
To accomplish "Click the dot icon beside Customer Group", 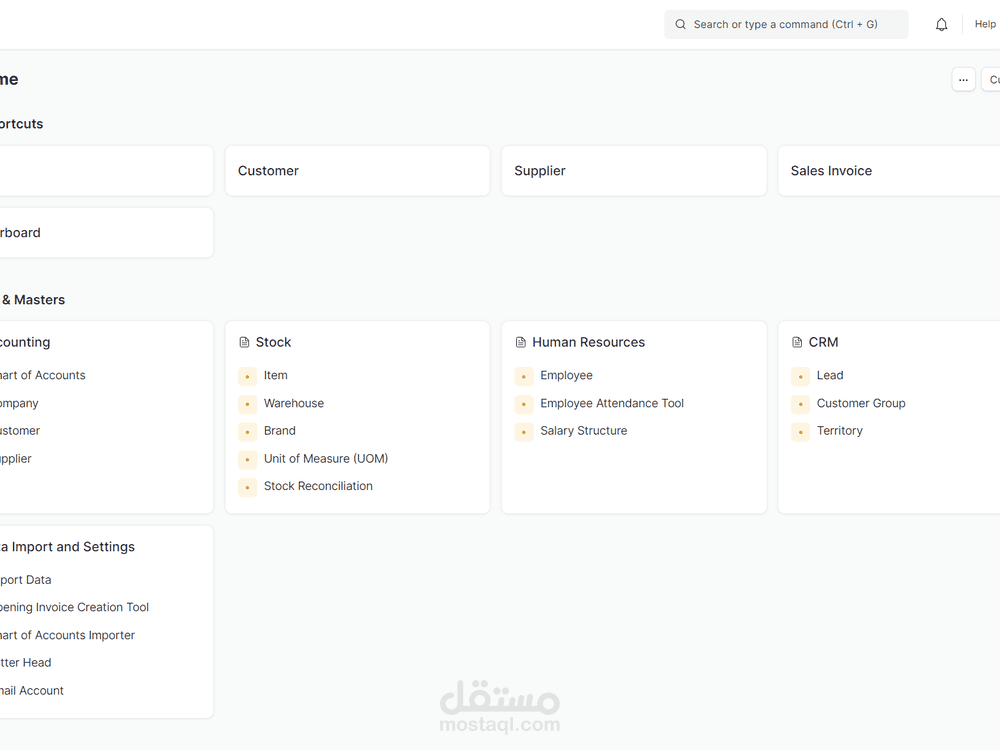I will click(800, 404).
